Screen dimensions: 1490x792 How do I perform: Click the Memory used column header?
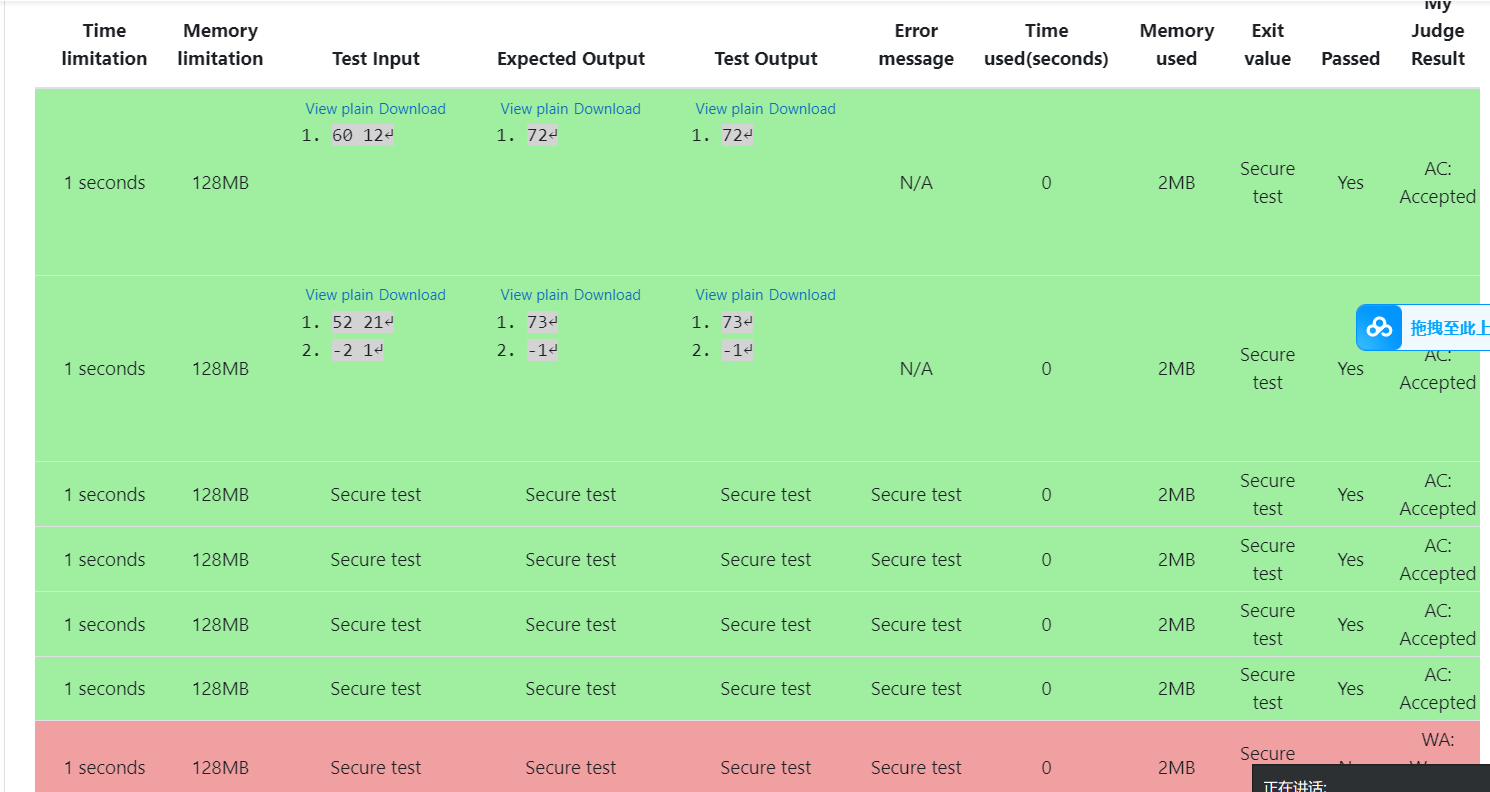click(1176, 45)
